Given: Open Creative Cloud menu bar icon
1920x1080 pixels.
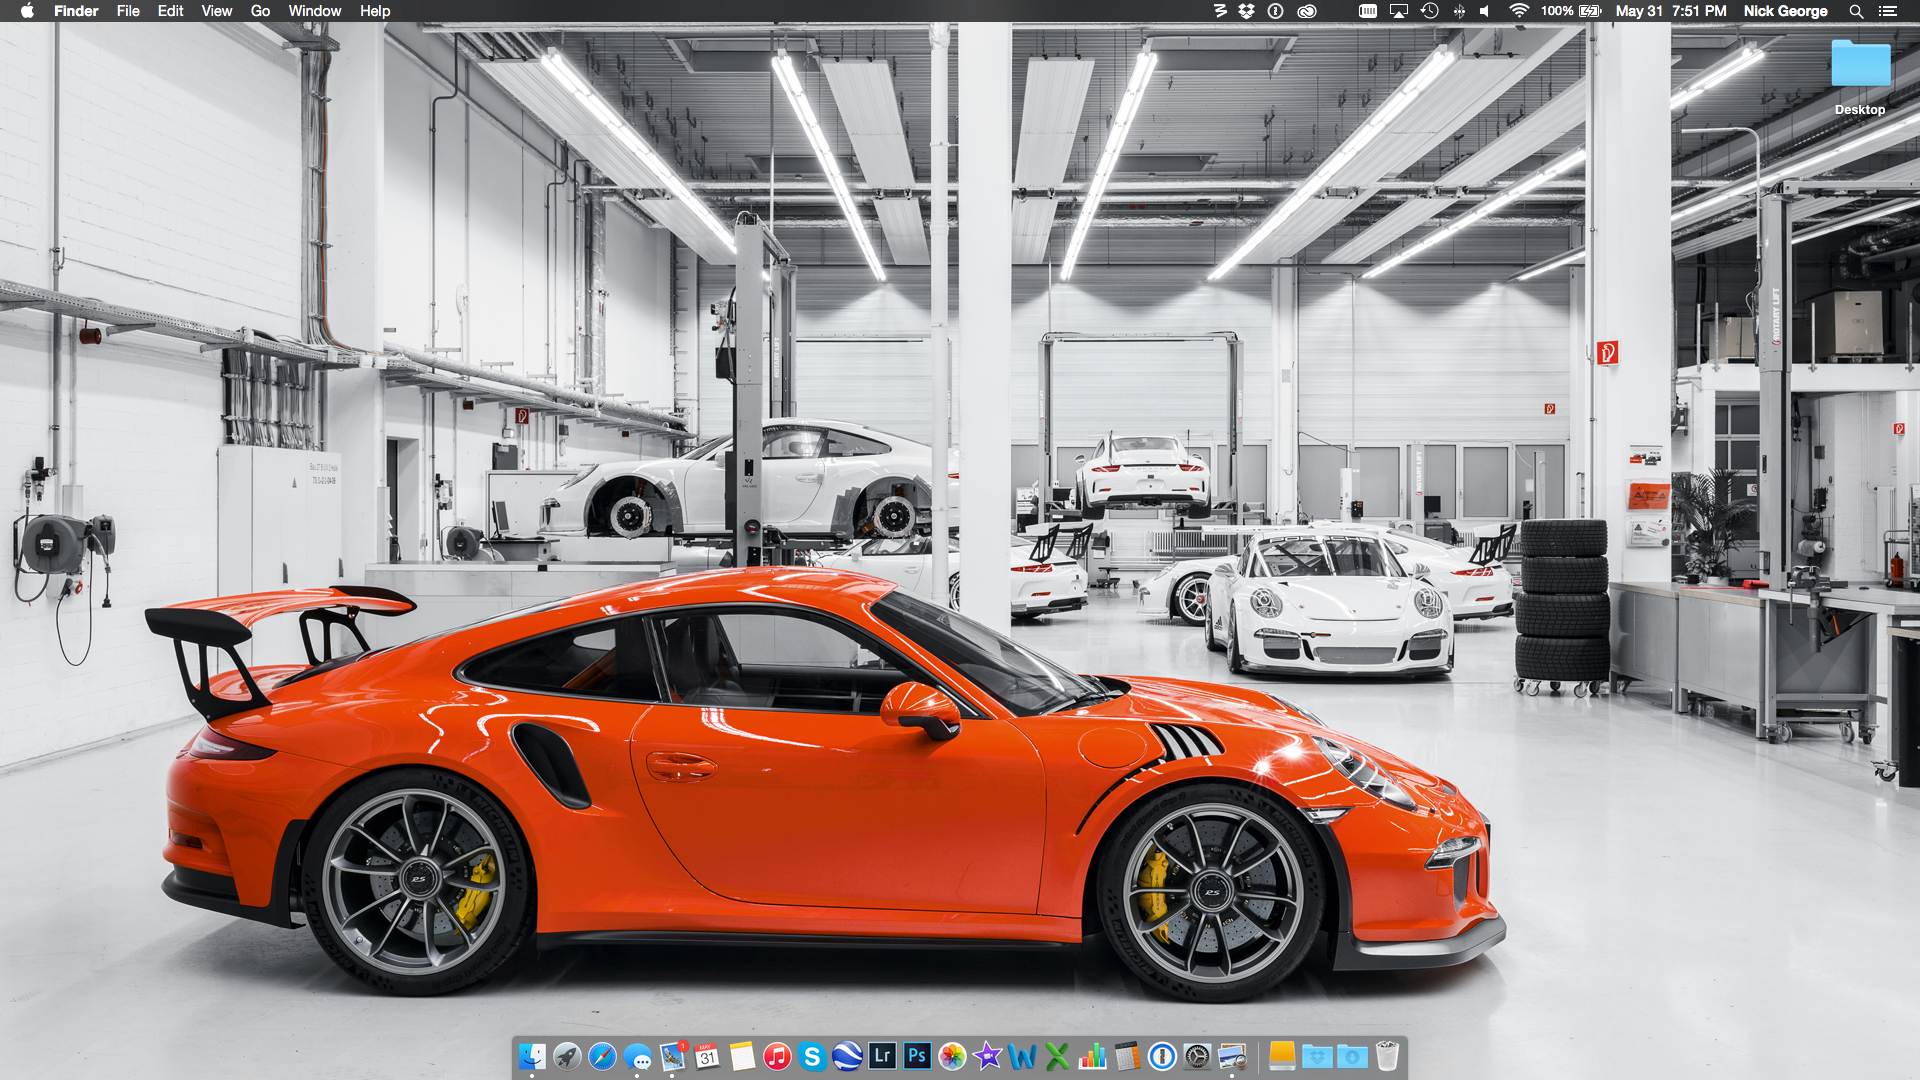Looking at the screenshot, I should coord(1306,11).
